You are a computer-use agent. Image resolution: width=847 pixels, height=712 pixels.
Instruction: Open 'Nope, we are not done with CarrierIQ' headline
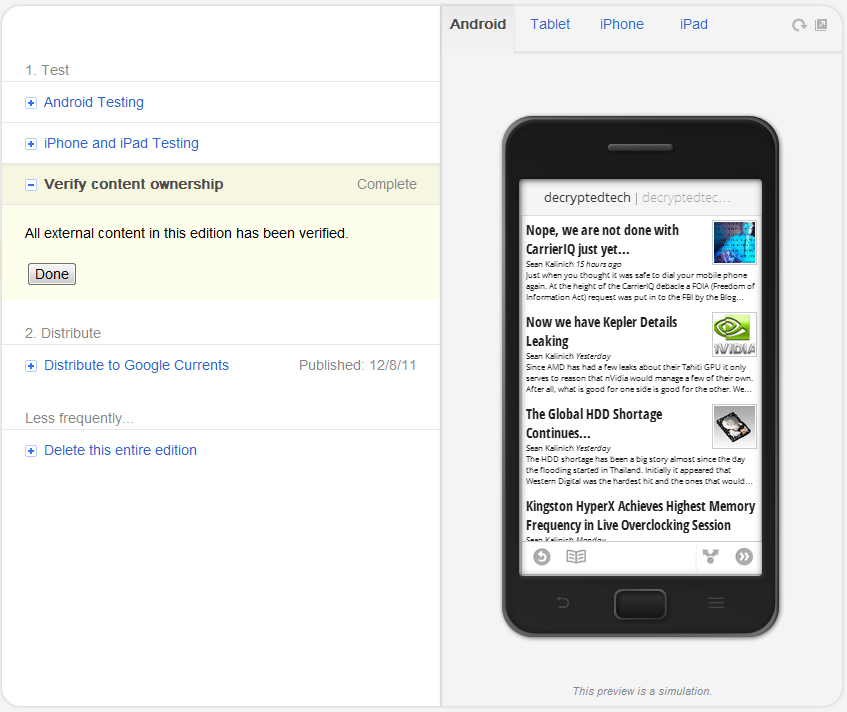point(602,239)
